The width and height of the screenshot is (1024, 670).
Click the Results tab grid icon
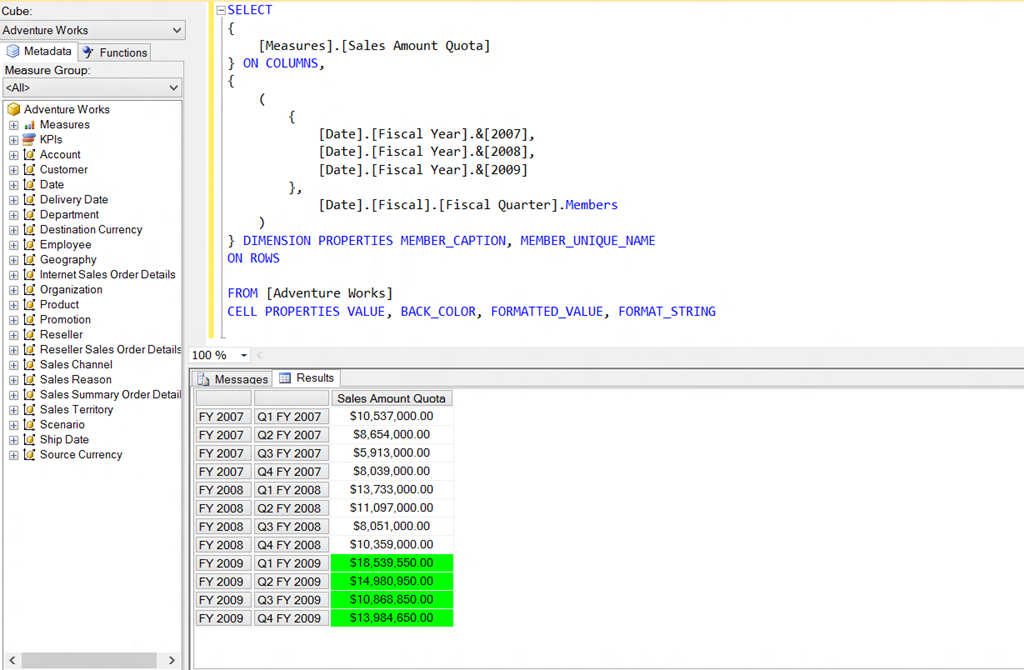coord(285,378)
